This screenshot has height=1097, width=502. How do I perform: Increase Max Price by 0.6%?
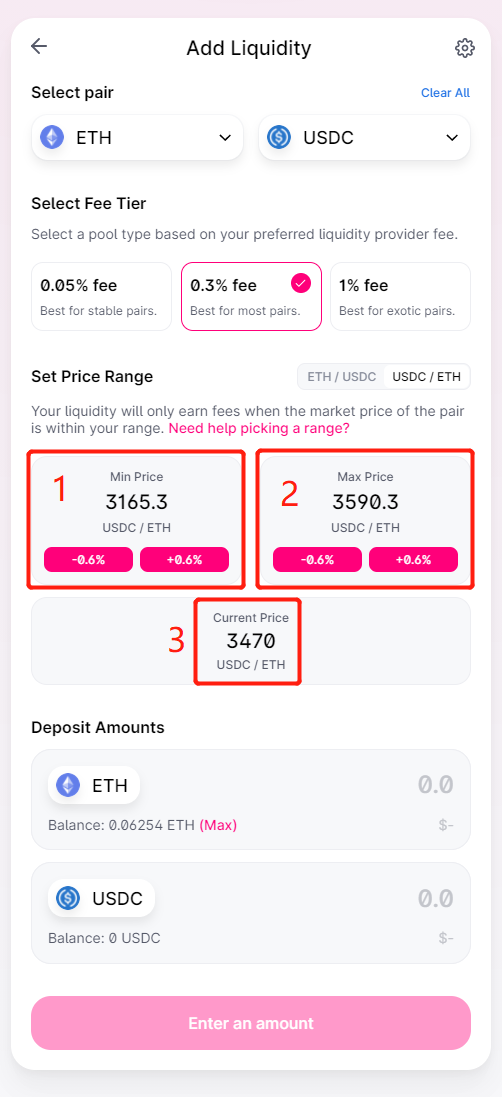[413, 560]
